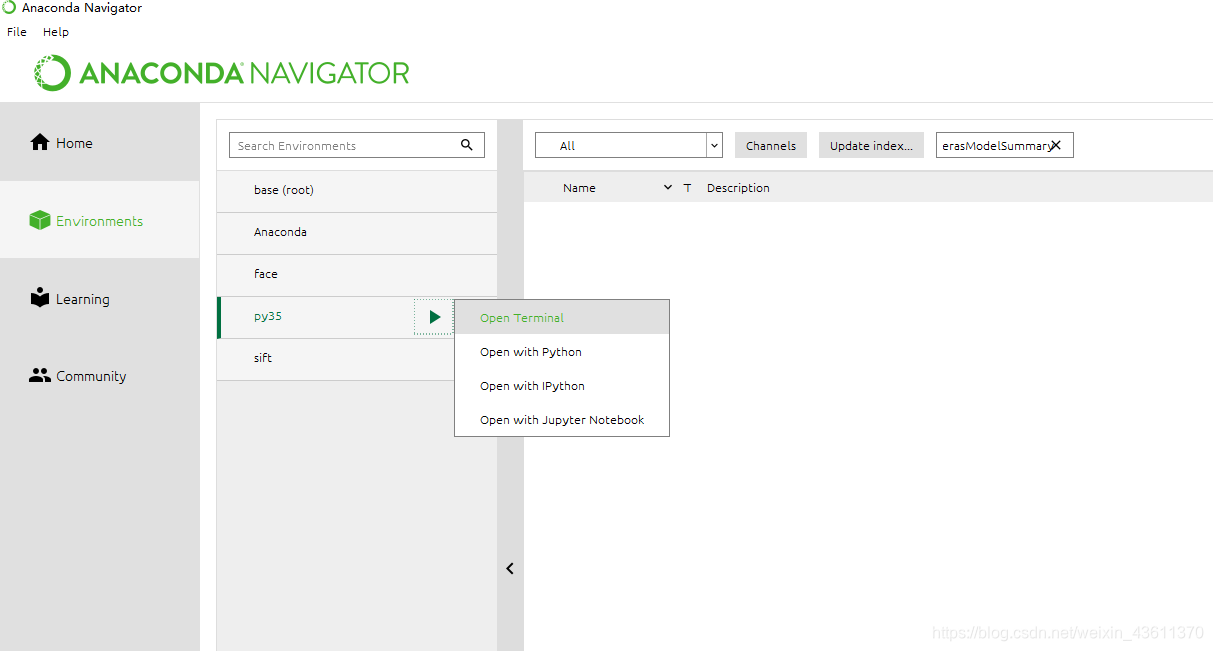Click the Home house icon

tap(40, 142)
